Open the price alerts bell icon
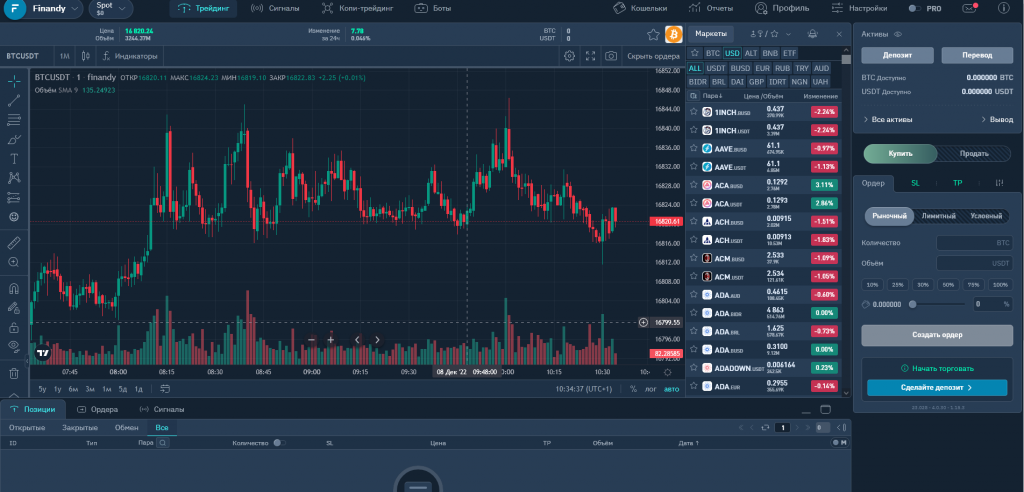Screen dimensions: 1024x492 click(812, 34)
